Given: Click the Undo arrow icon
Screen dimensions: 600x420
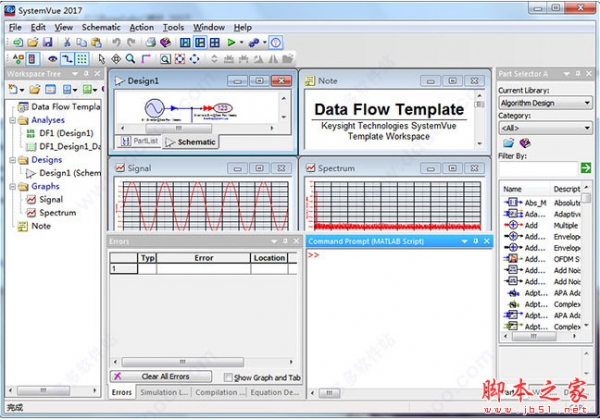Looking at the screenshot, I should point(116,42).
